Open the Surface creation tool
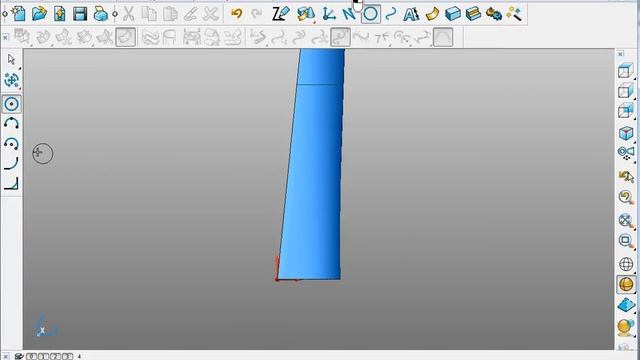This screenshot has width=640, height=360. click(432, 14)
